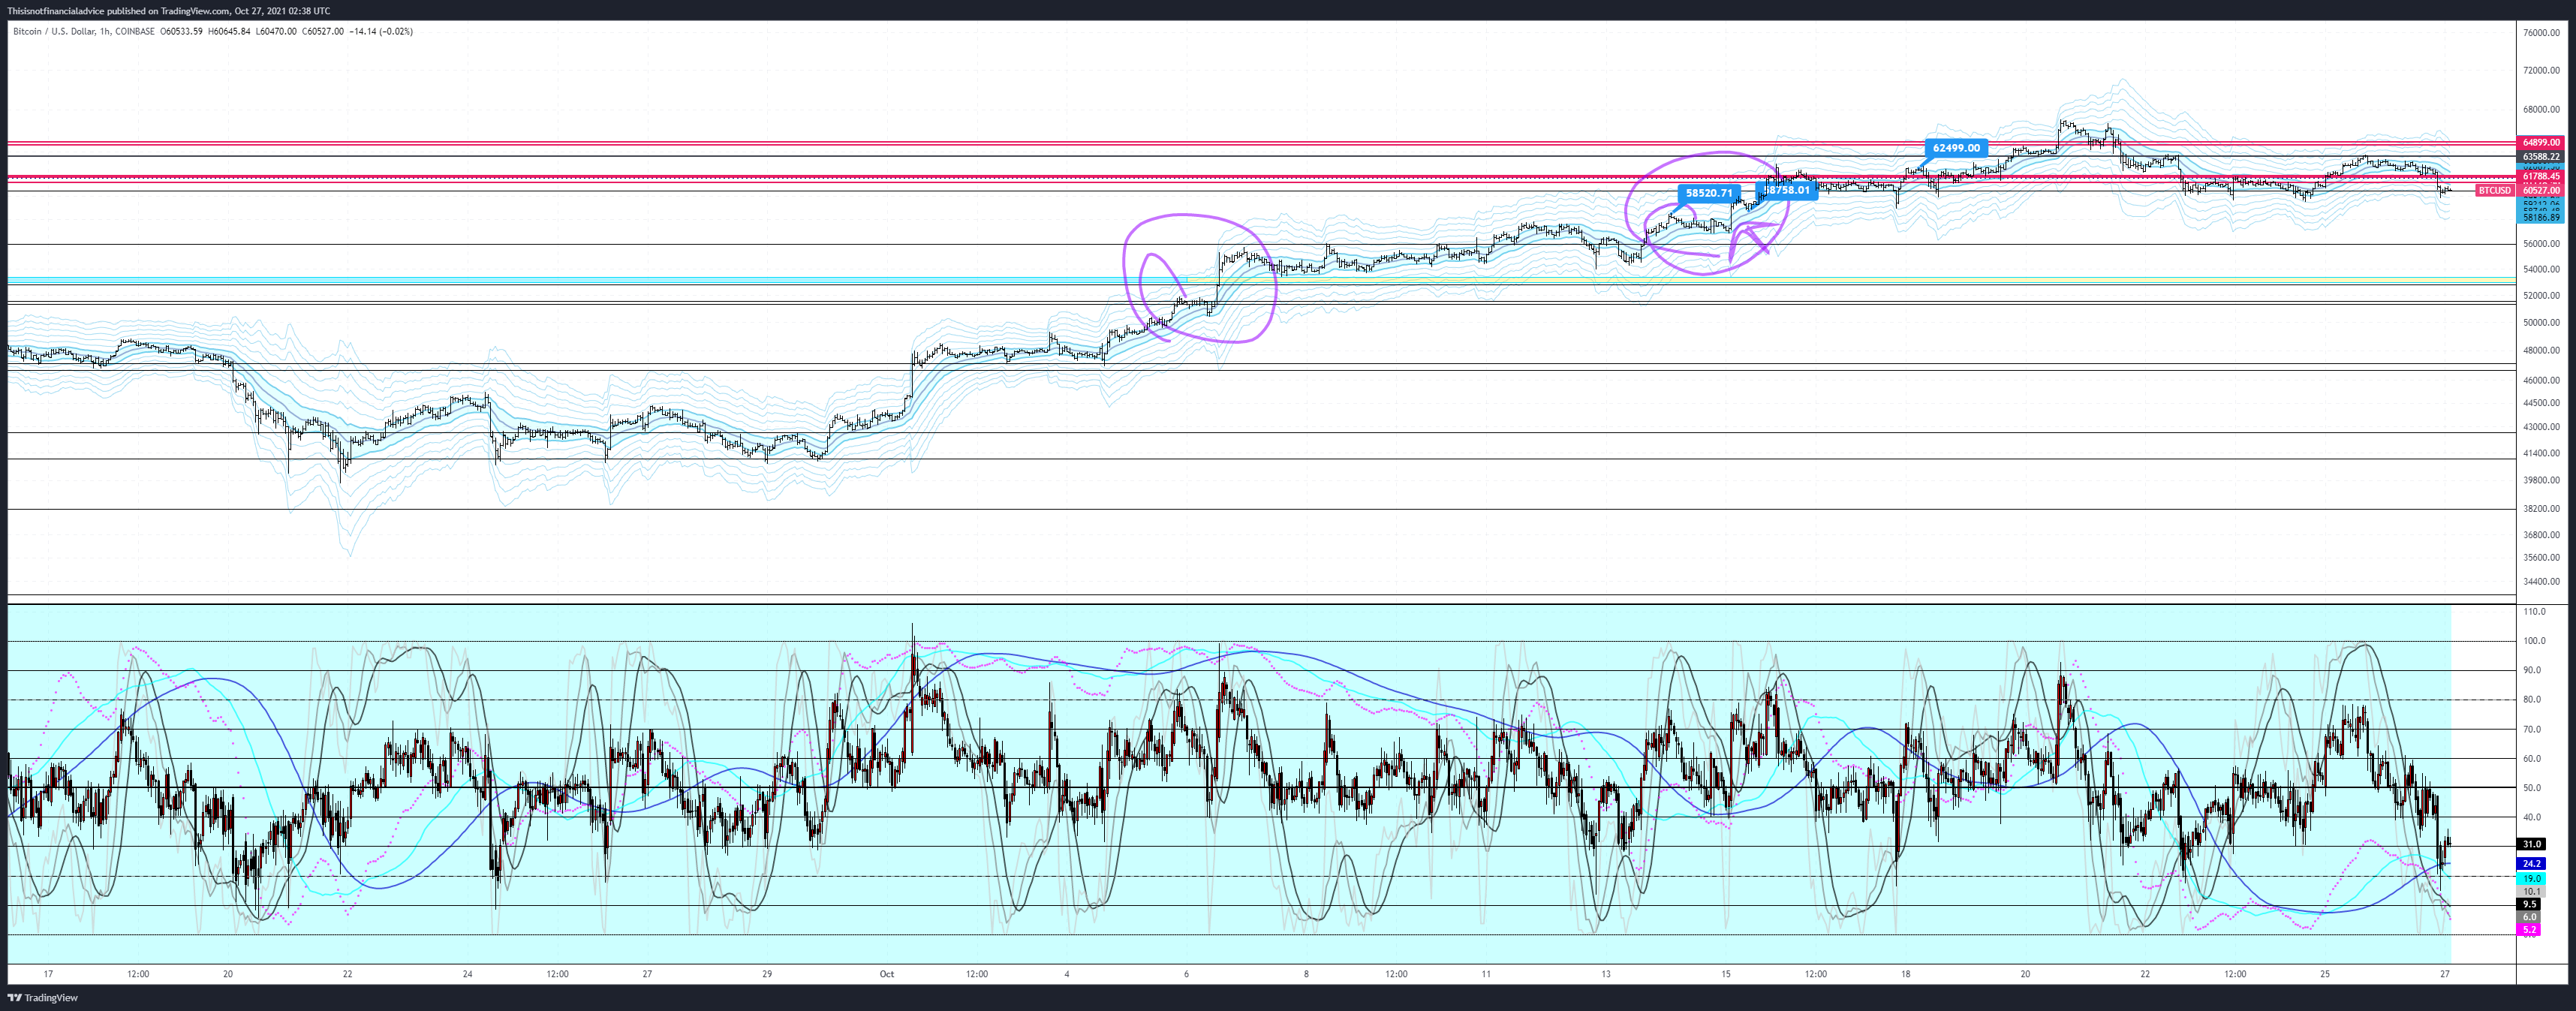The image size is (2576, 1011).
Task: Click the 76000.00 price scale label
Action: point(2541,33)
